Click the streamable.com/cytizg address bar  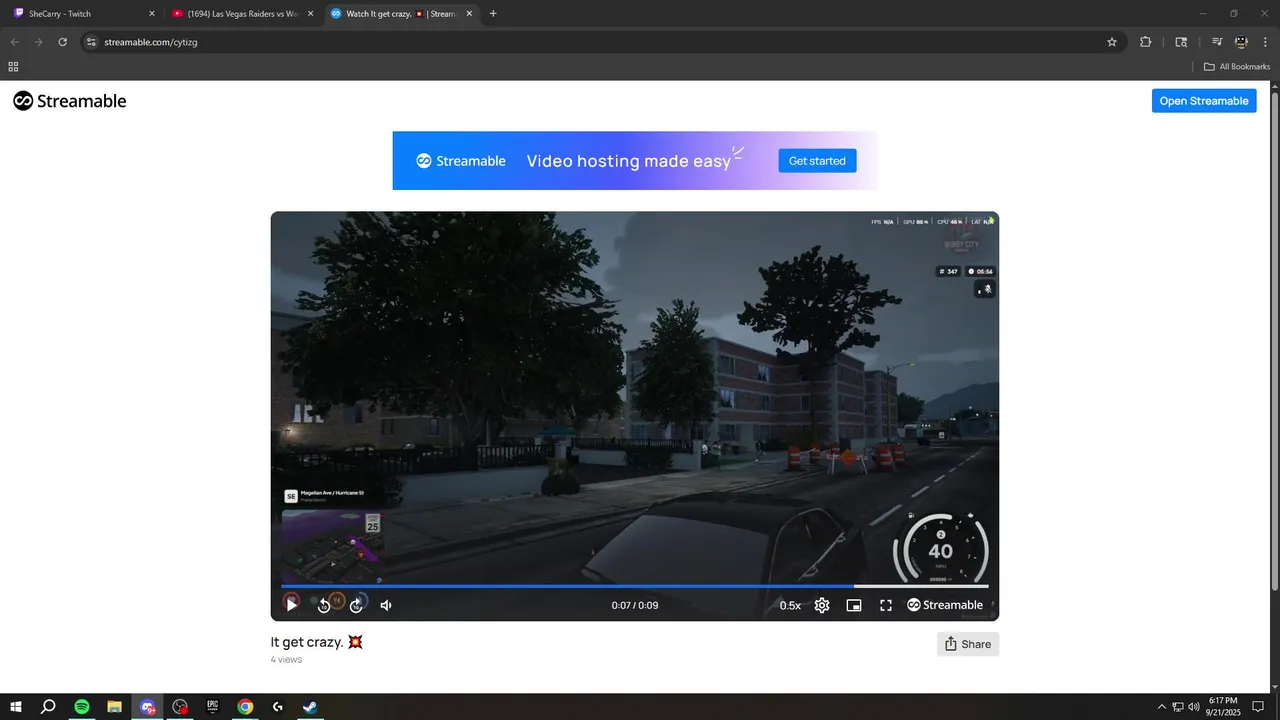[x=600, y=42]
